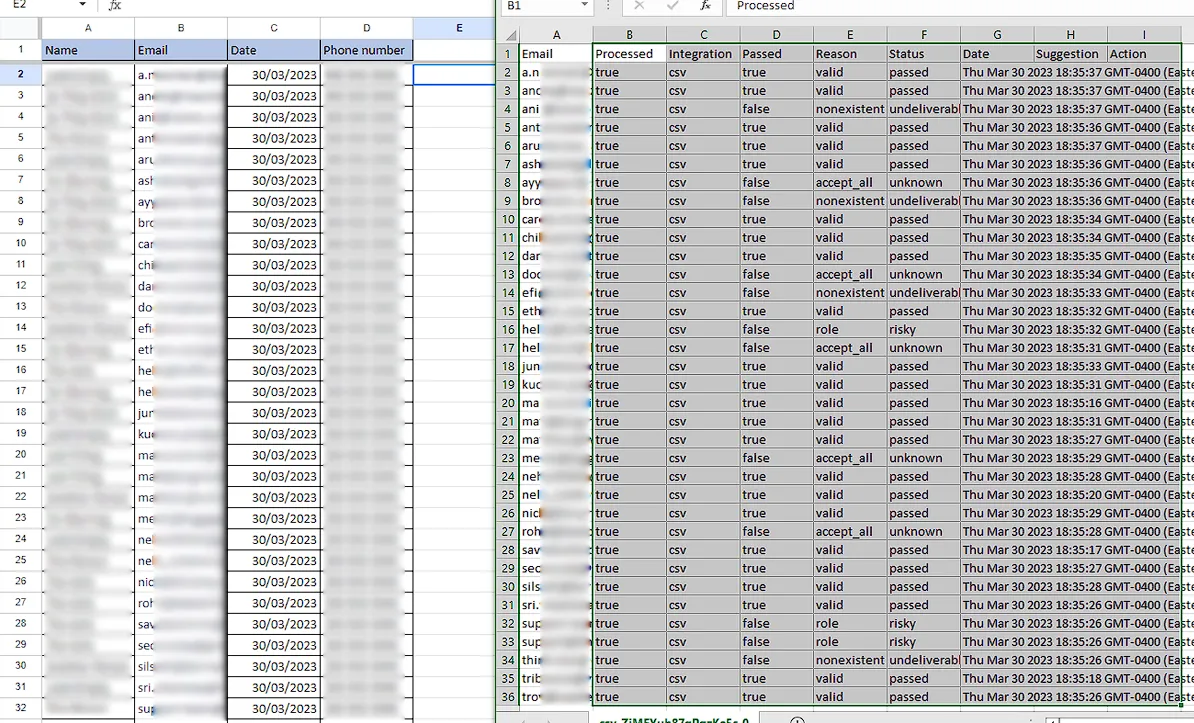The width and height of the screenshot is (1194, 723).
Task: Click the Select All corner triangle in Excel
Action: click(x=511, y=35)
